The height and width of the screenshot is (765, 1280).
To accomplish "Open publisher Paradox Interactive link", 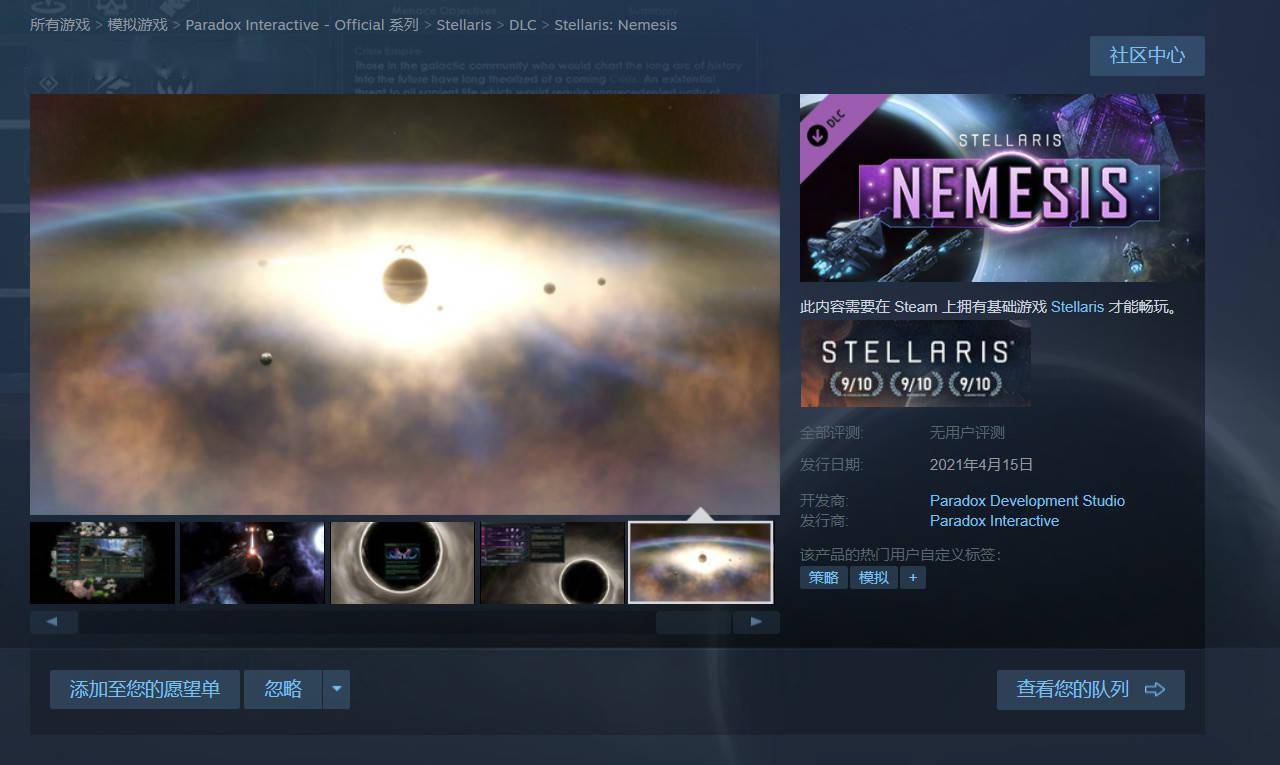I will coord(994,521).
